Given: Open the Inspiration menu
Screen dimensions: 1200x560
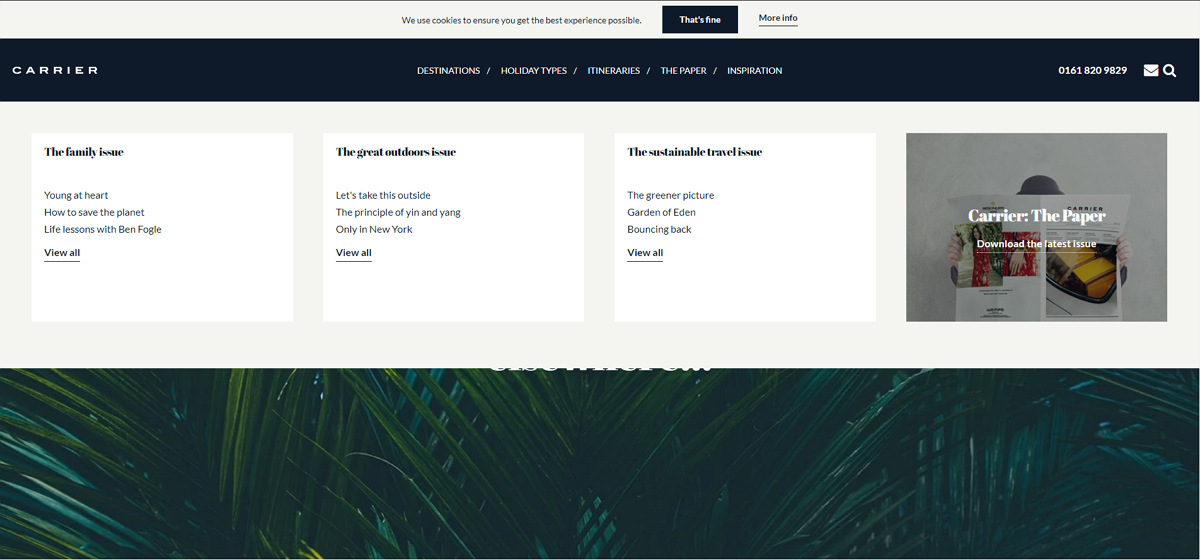Looking at the screenshot, I should pyautogui.click(x=755, y=71).
